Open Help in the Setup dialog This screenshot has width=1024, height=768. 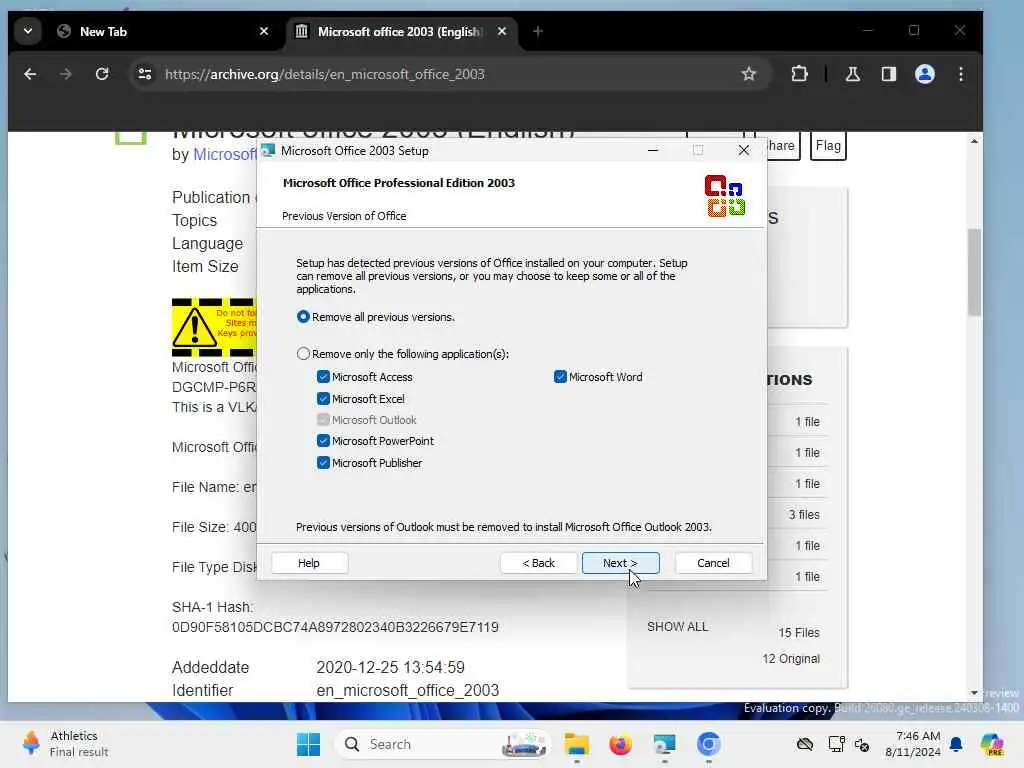[309, 563]
